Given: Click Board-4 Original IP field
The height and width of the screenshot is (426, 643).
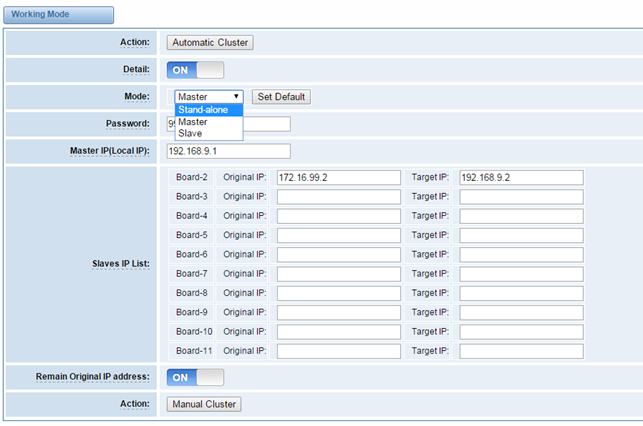Looking at the screenshot, I should pos(339,216).
